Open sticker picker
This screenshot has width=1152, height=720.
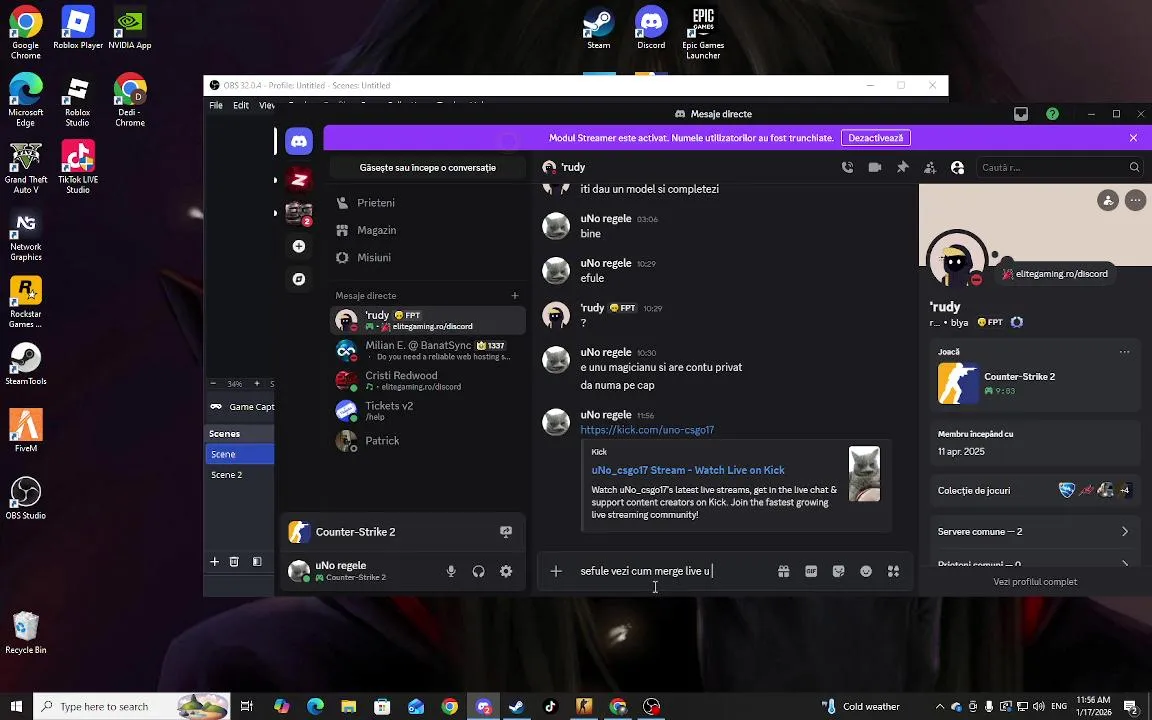point(838,571)
